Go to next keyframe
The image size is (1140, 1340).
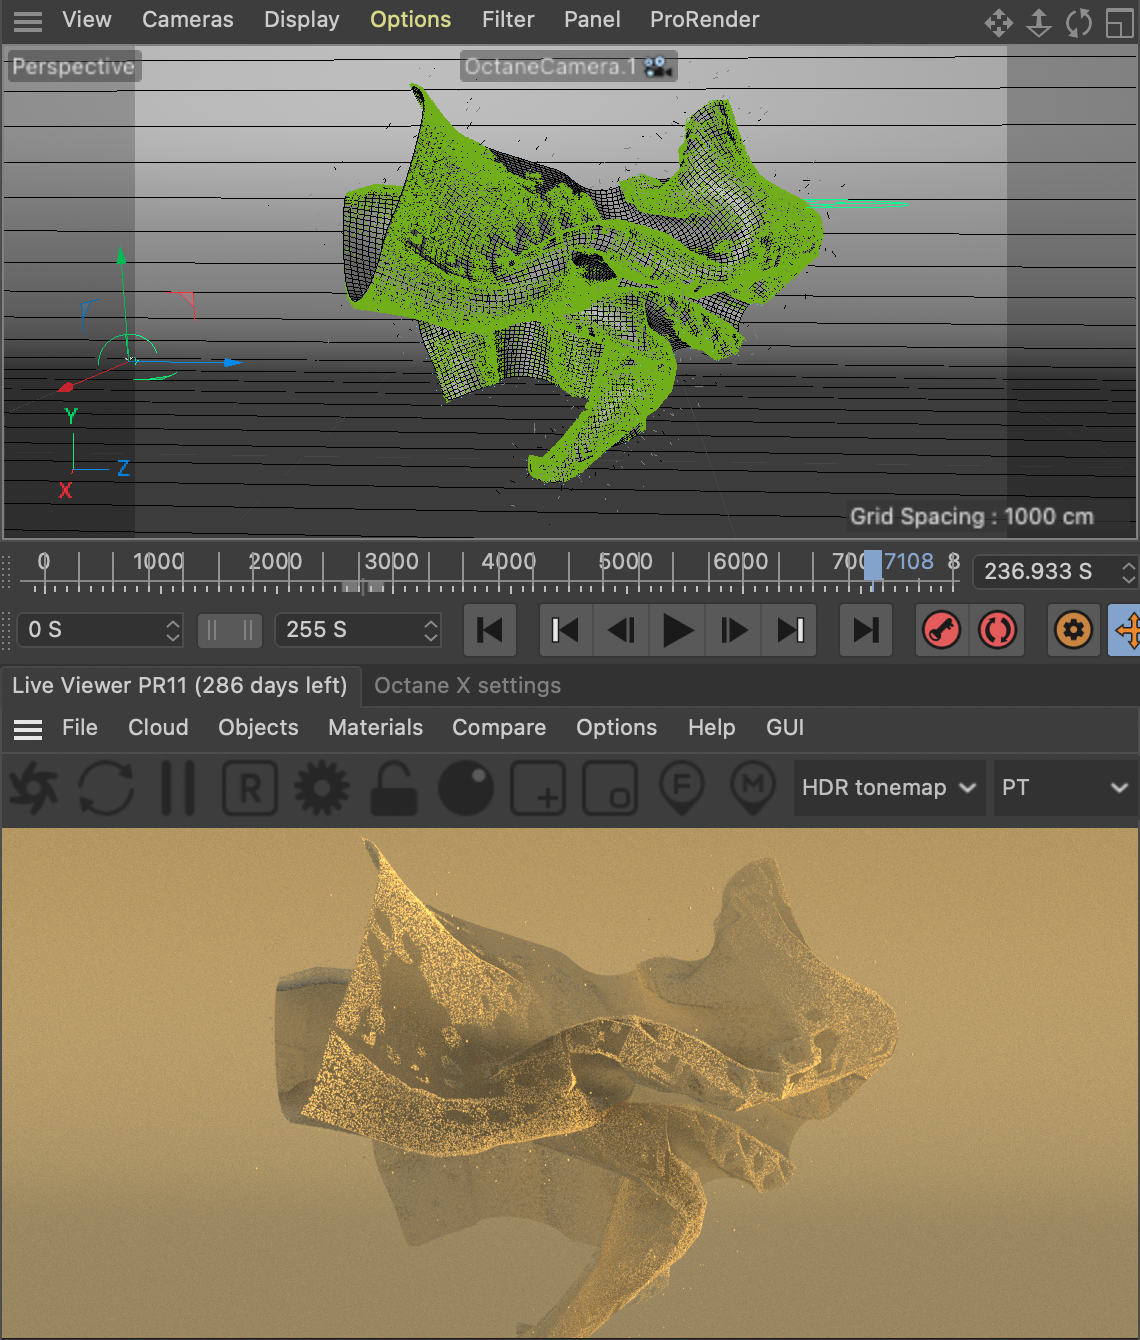[x=790, y=630]
